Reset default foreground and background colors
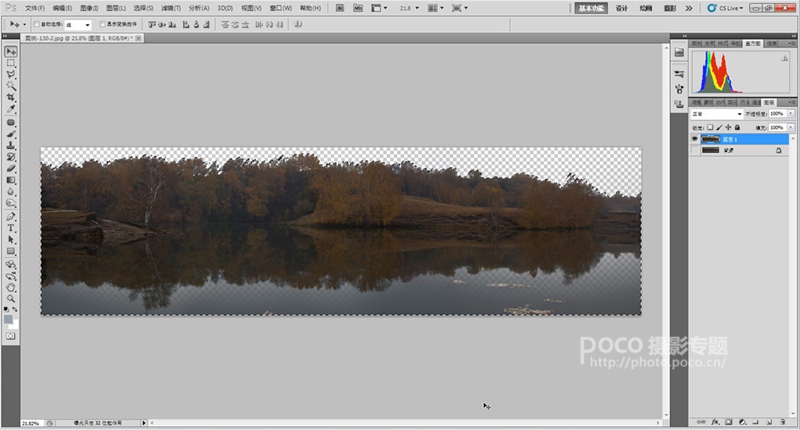This screenshot has height=430, width=800. pyautogui.click(x=6, y=309)
